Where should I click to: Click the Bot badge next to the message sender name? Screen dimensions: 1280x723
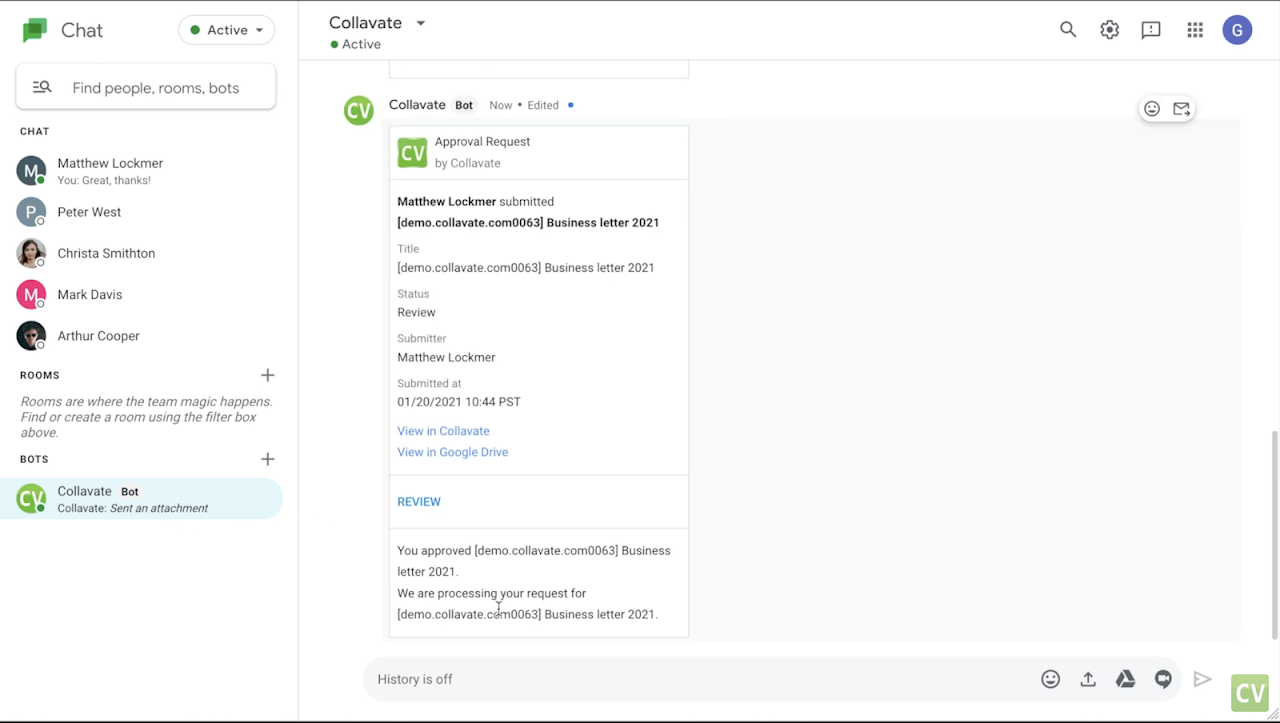click(464, 105)
